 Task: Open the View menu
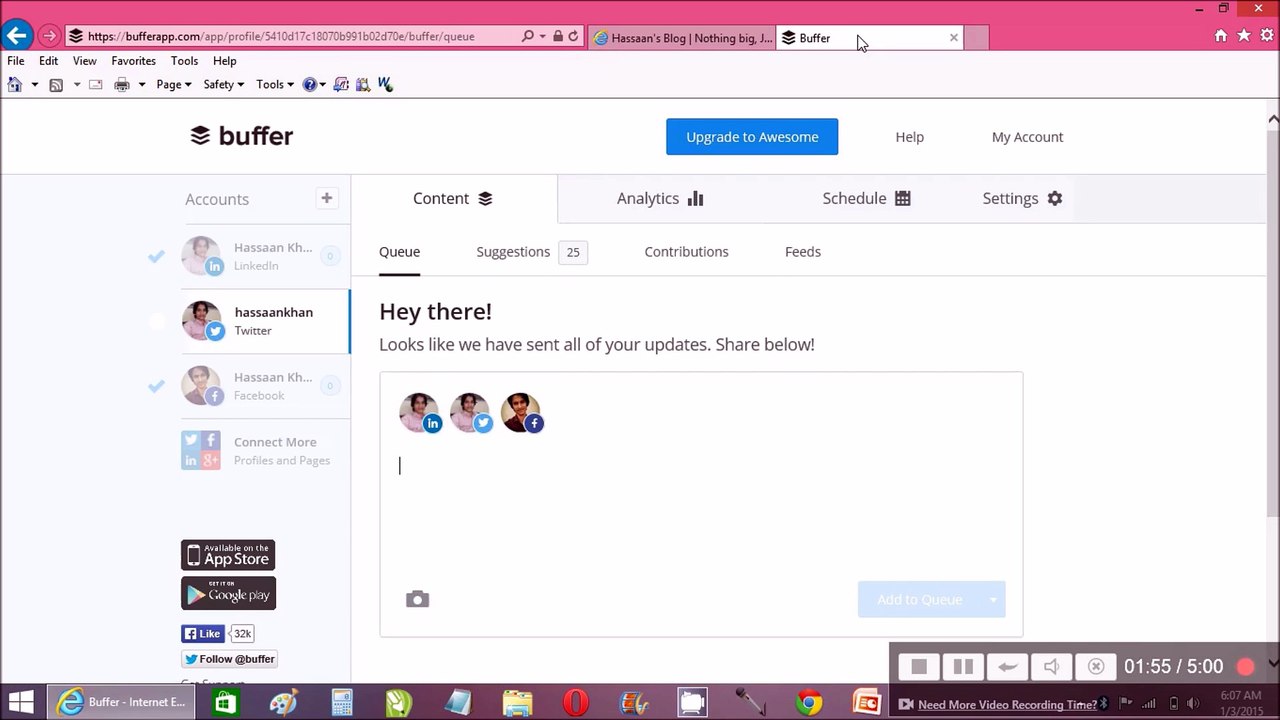pos(84,61)
